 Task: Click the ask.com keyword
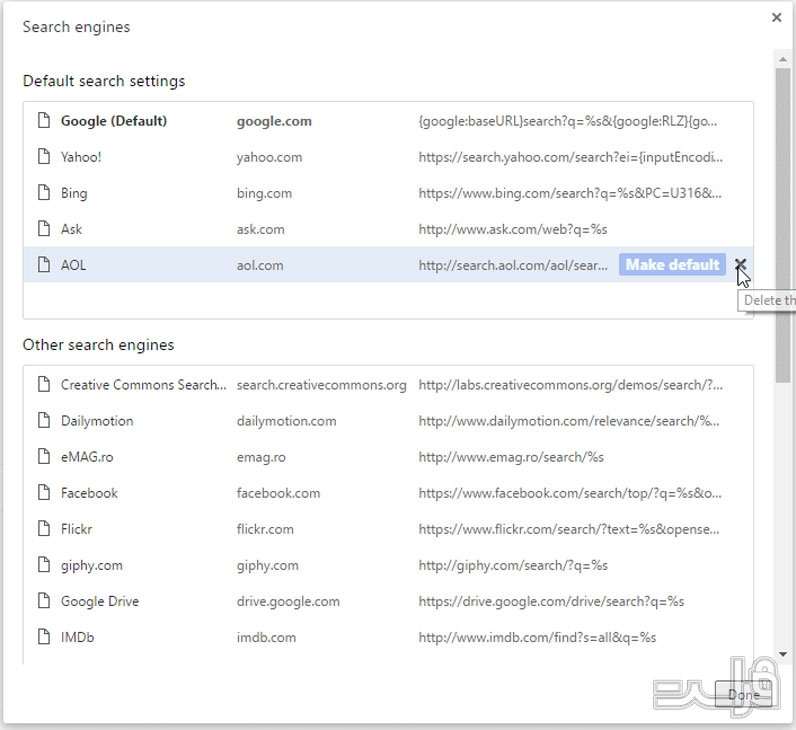pyautogui.click(x=260, y=230)
